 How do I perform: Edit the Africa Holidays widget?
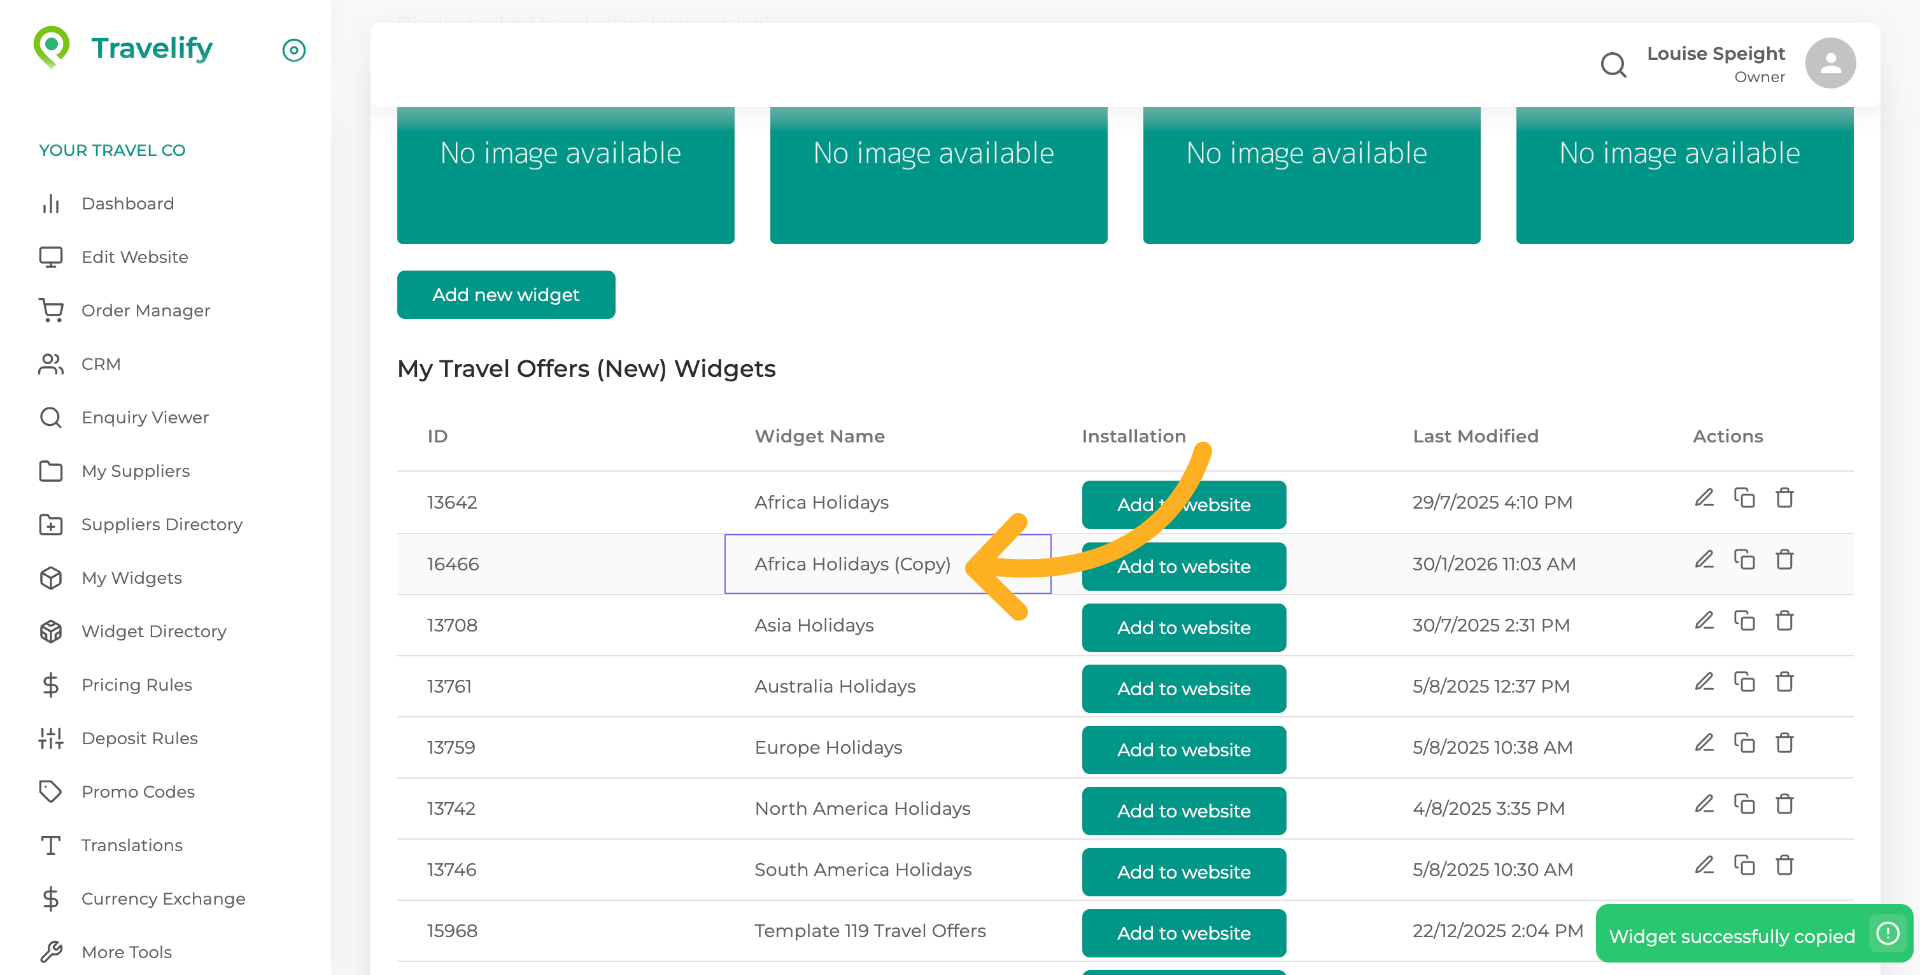click(1704, 497)
